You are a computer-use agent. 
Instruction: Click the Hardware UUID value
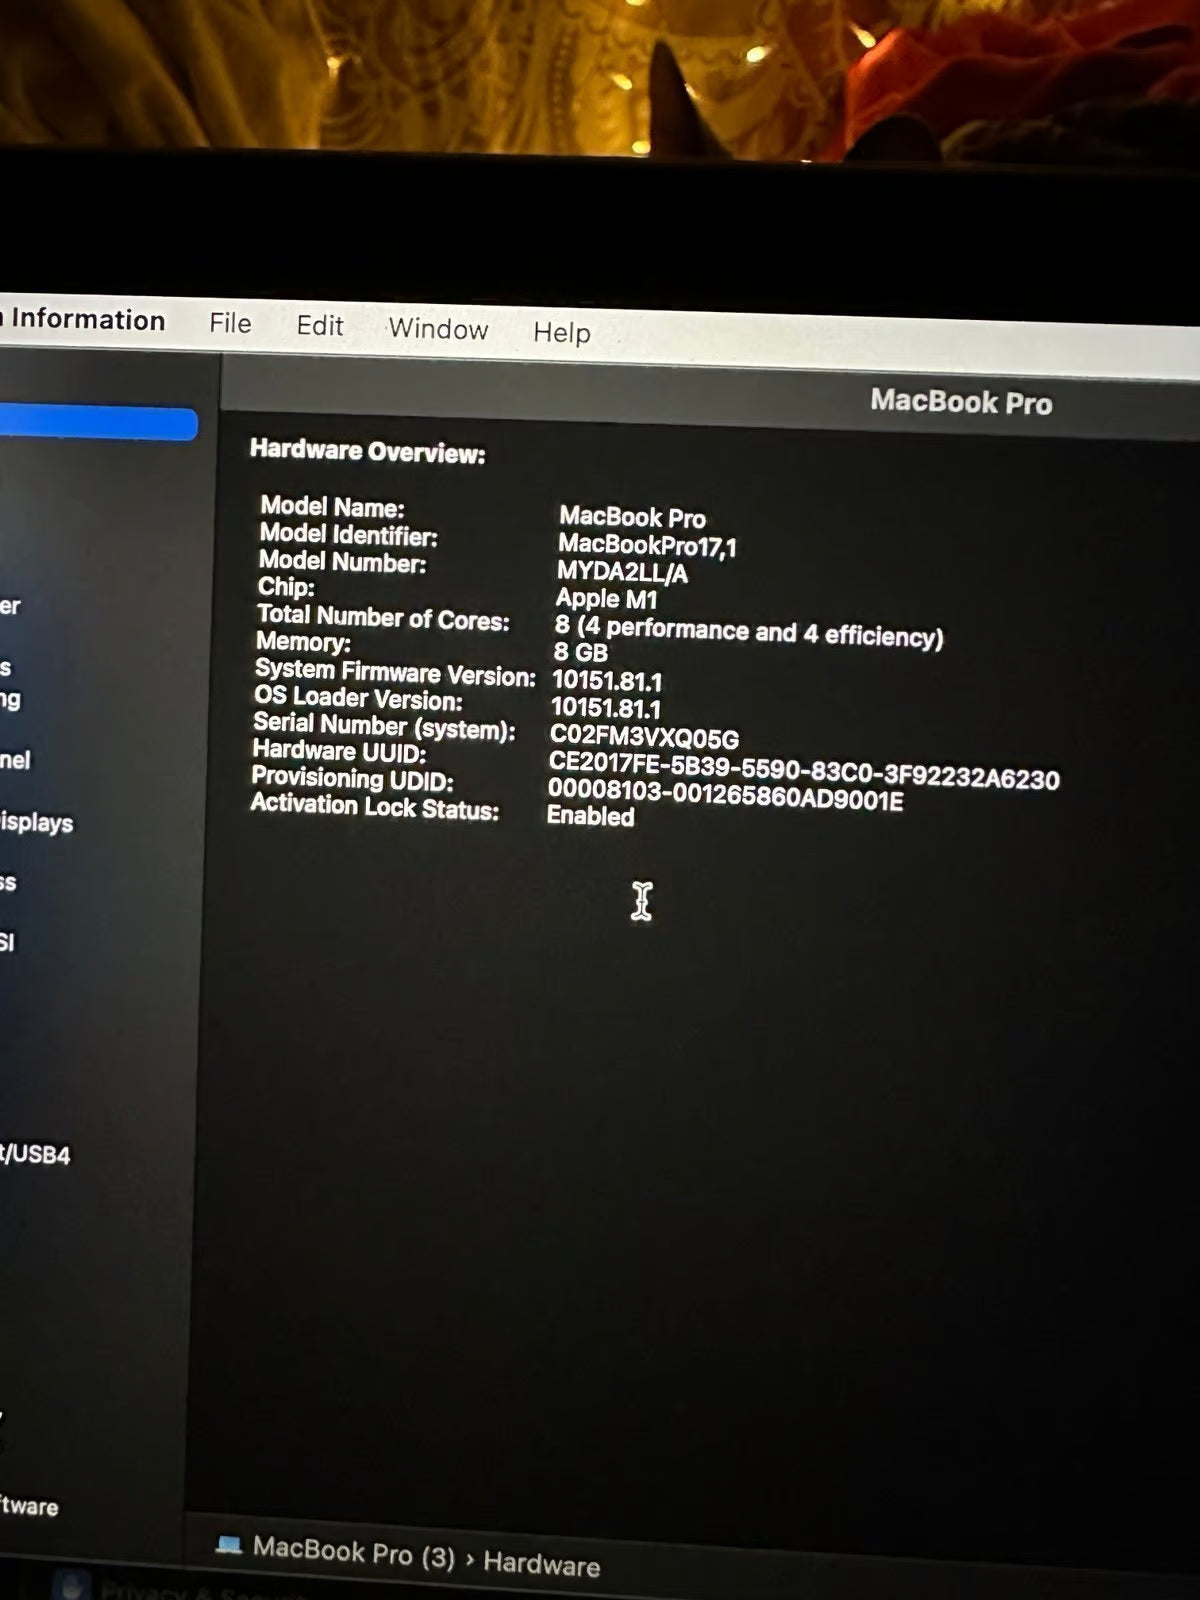coord(804,770)
